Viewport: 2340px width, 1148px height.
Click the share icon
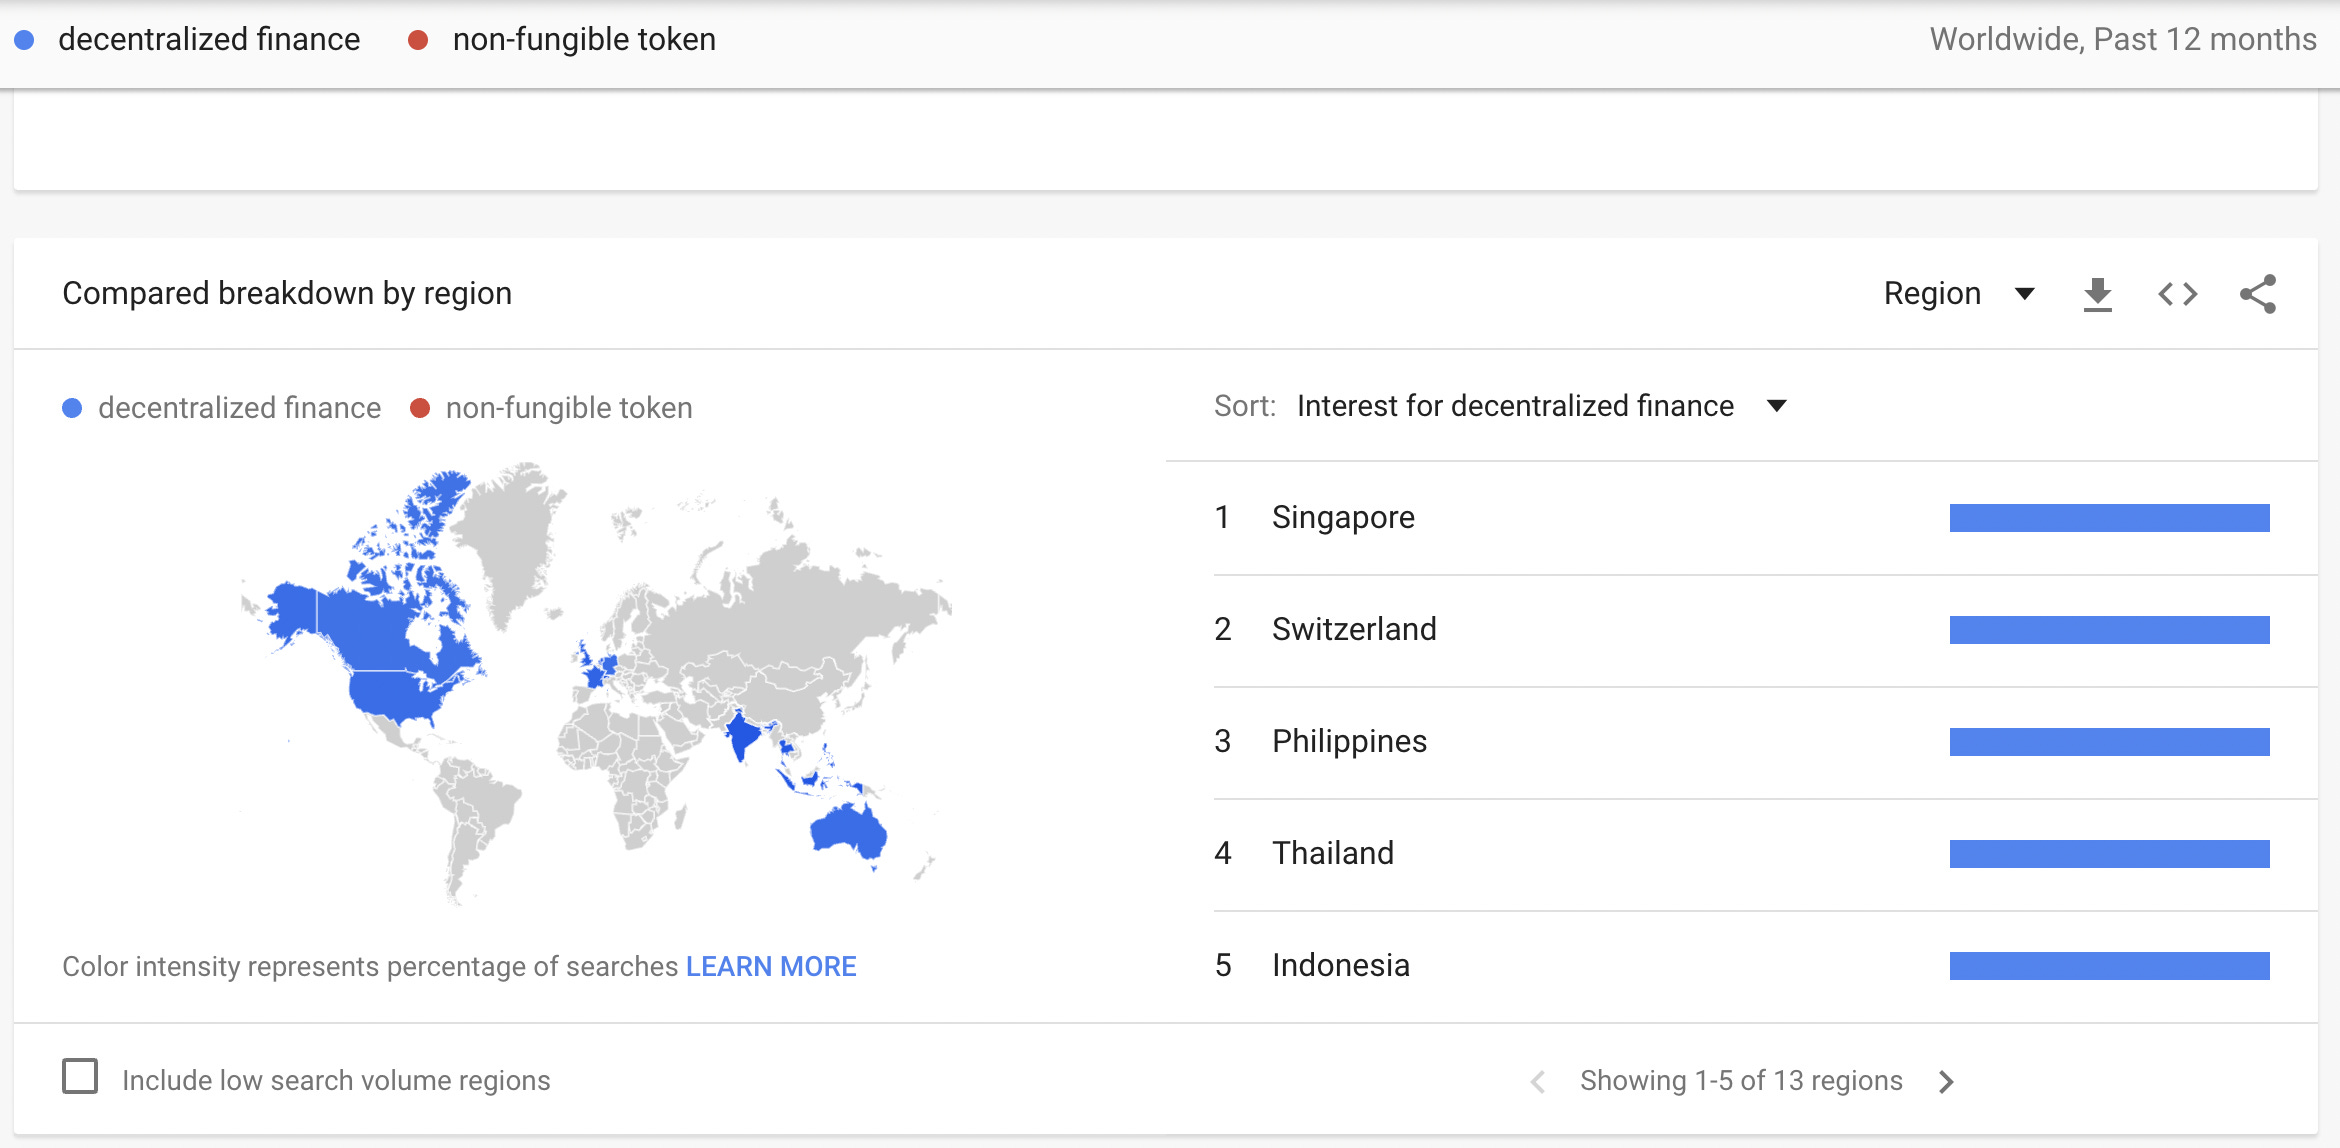pos(2257,295)
